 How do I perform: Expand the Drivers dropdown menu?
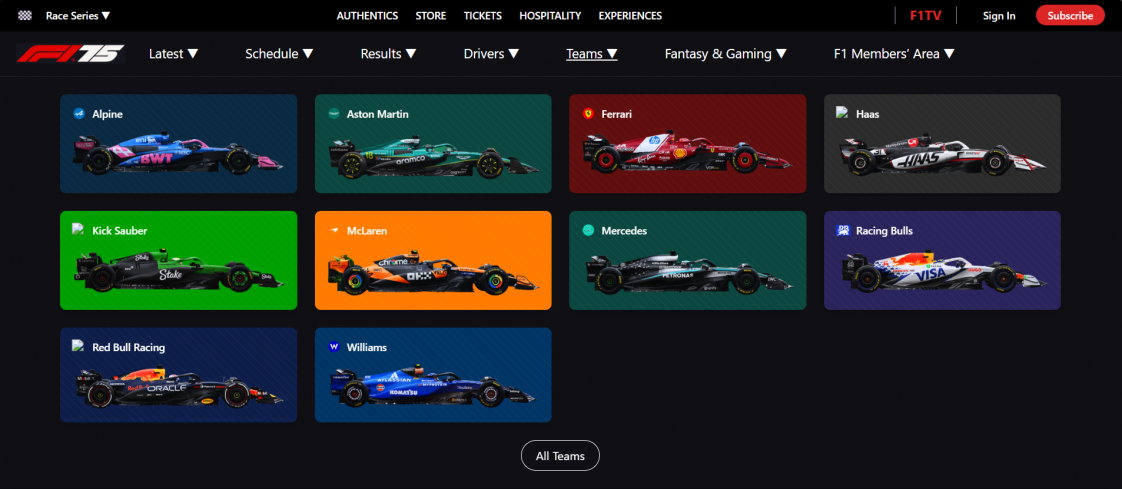[x=492, y=54]
